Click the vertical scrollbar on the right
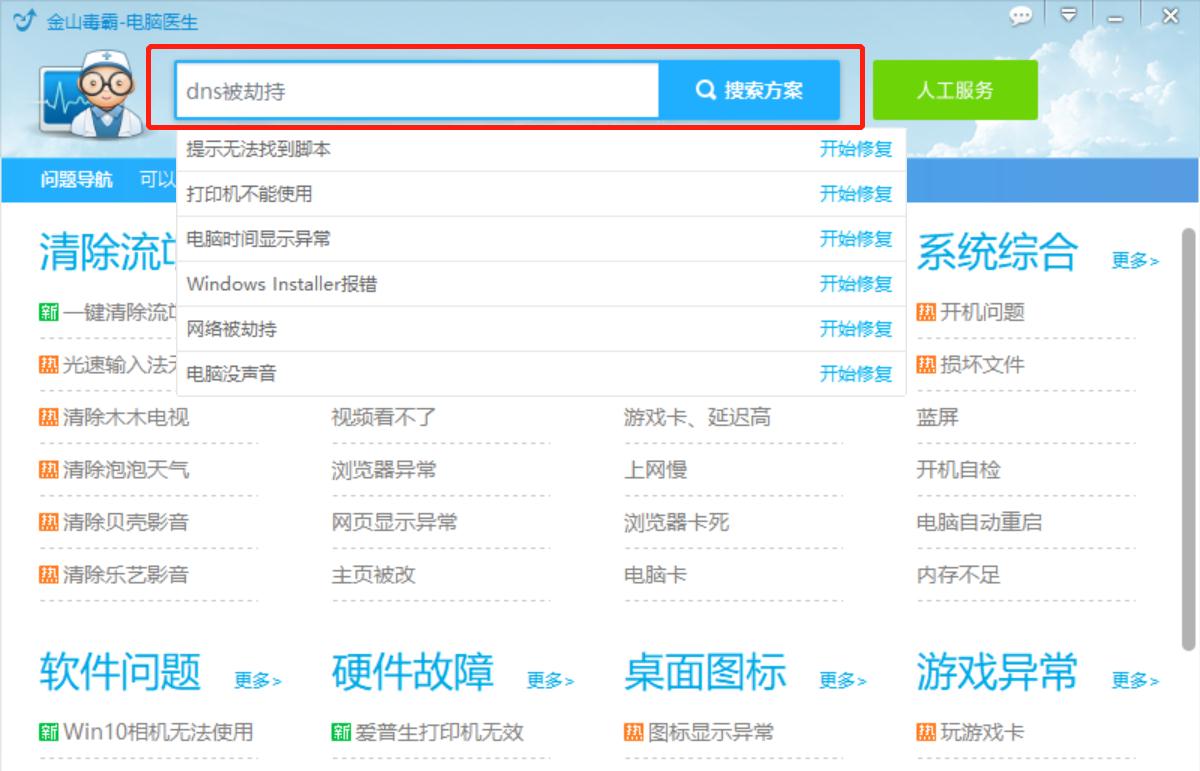Screen dimensions: 1200x771 click(x=1189, y=440)
